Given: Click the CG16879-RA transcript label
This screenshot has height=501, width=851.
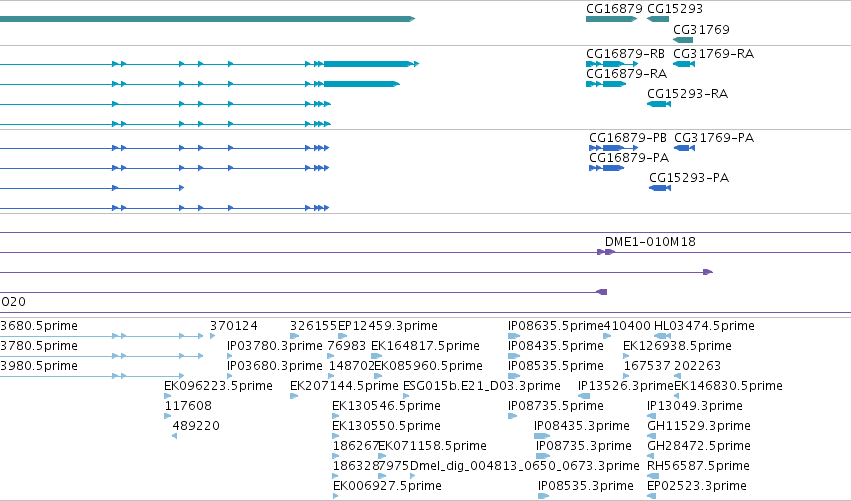Looking at the screenshot, I should (x=626, y=74).
